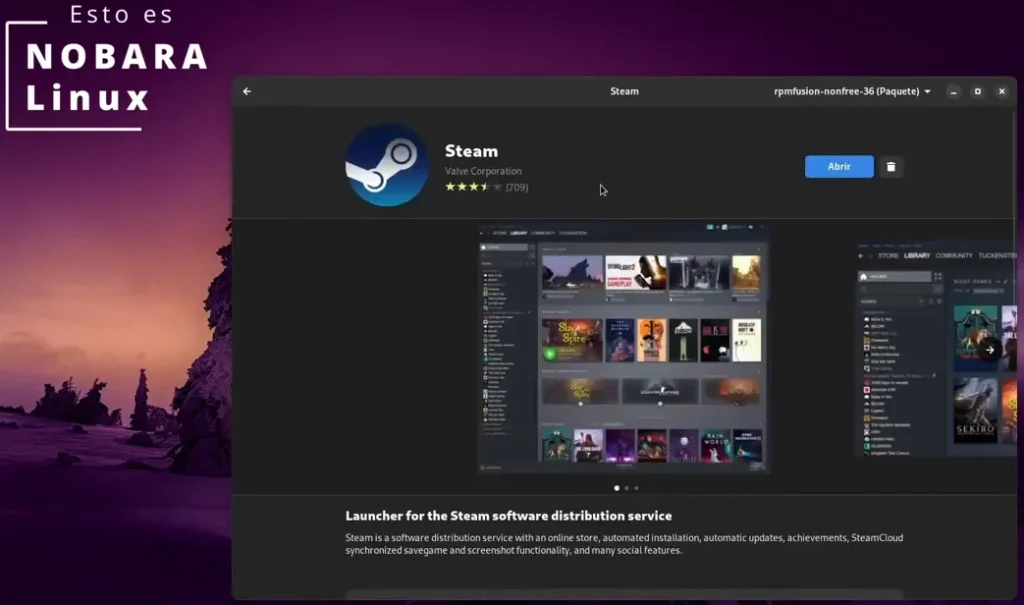
Task: Minimize the software center window
Action: coord(953,91)
